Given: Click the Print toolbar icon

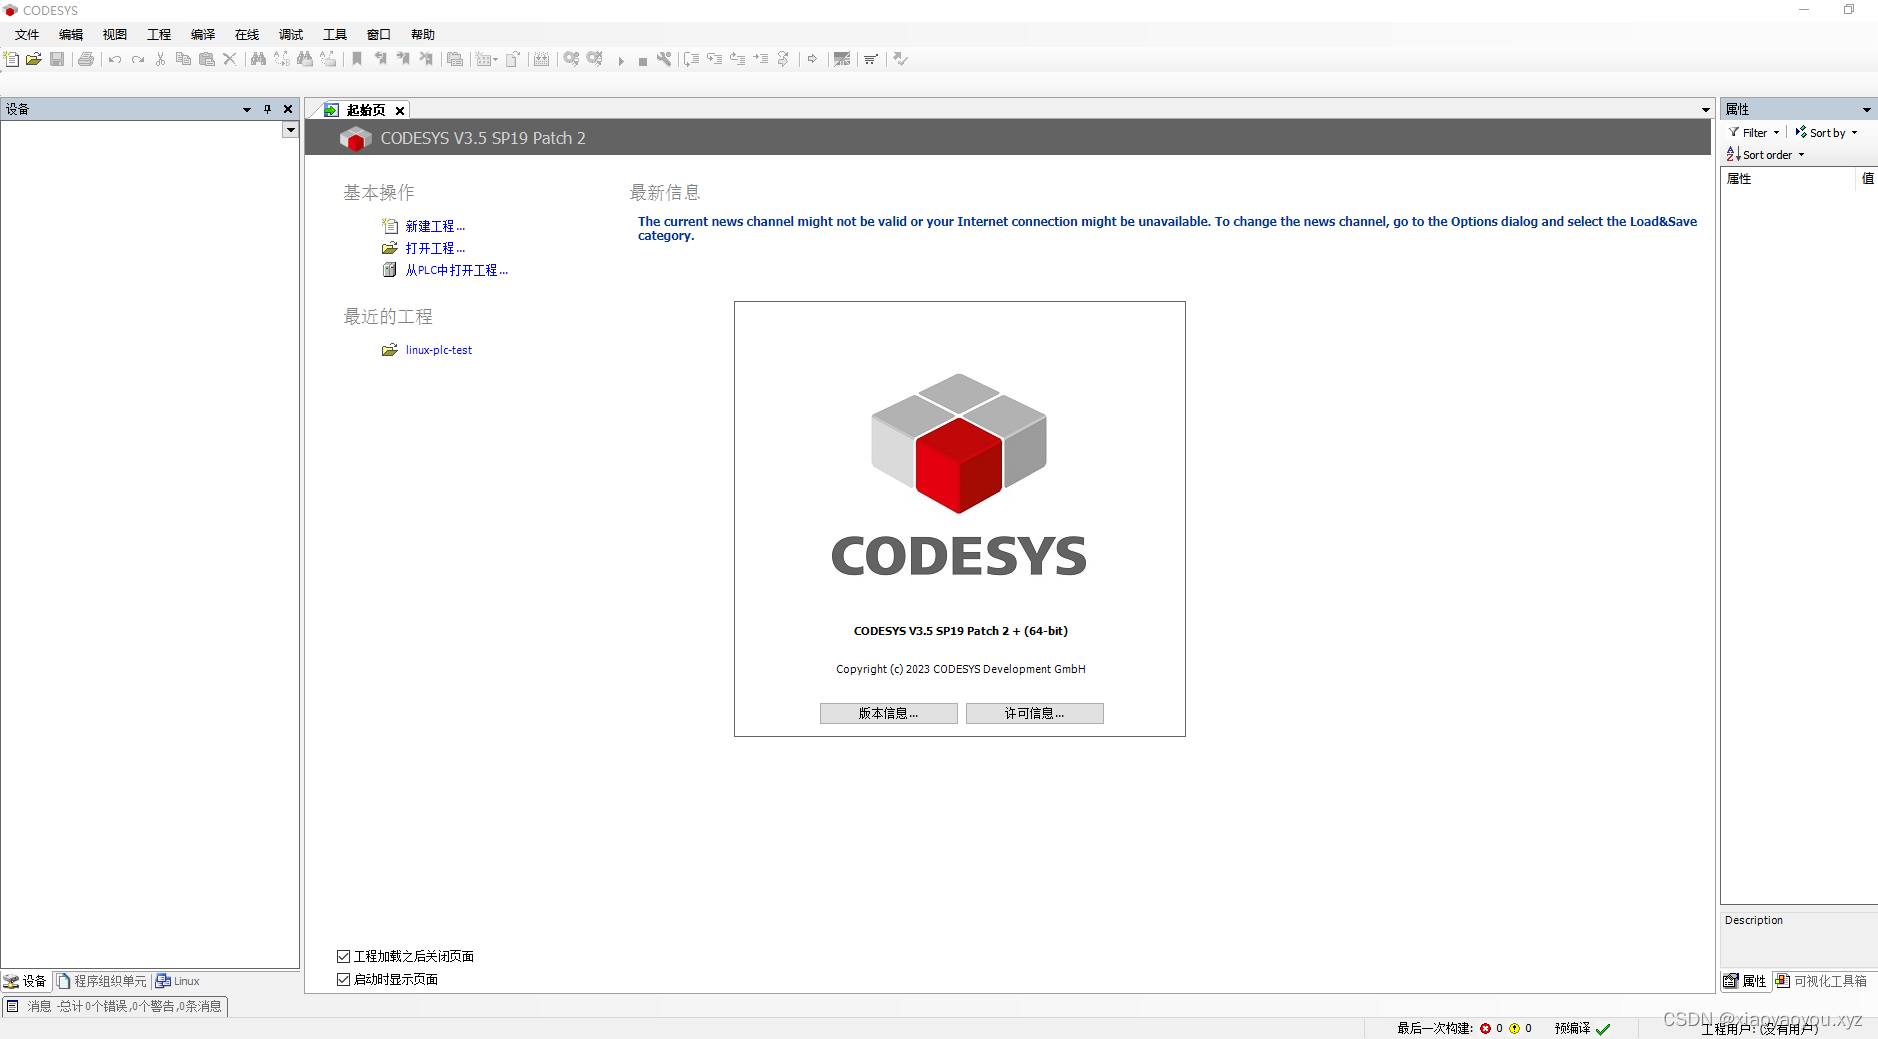Looking at the screenshot, I should coord(86,59).
